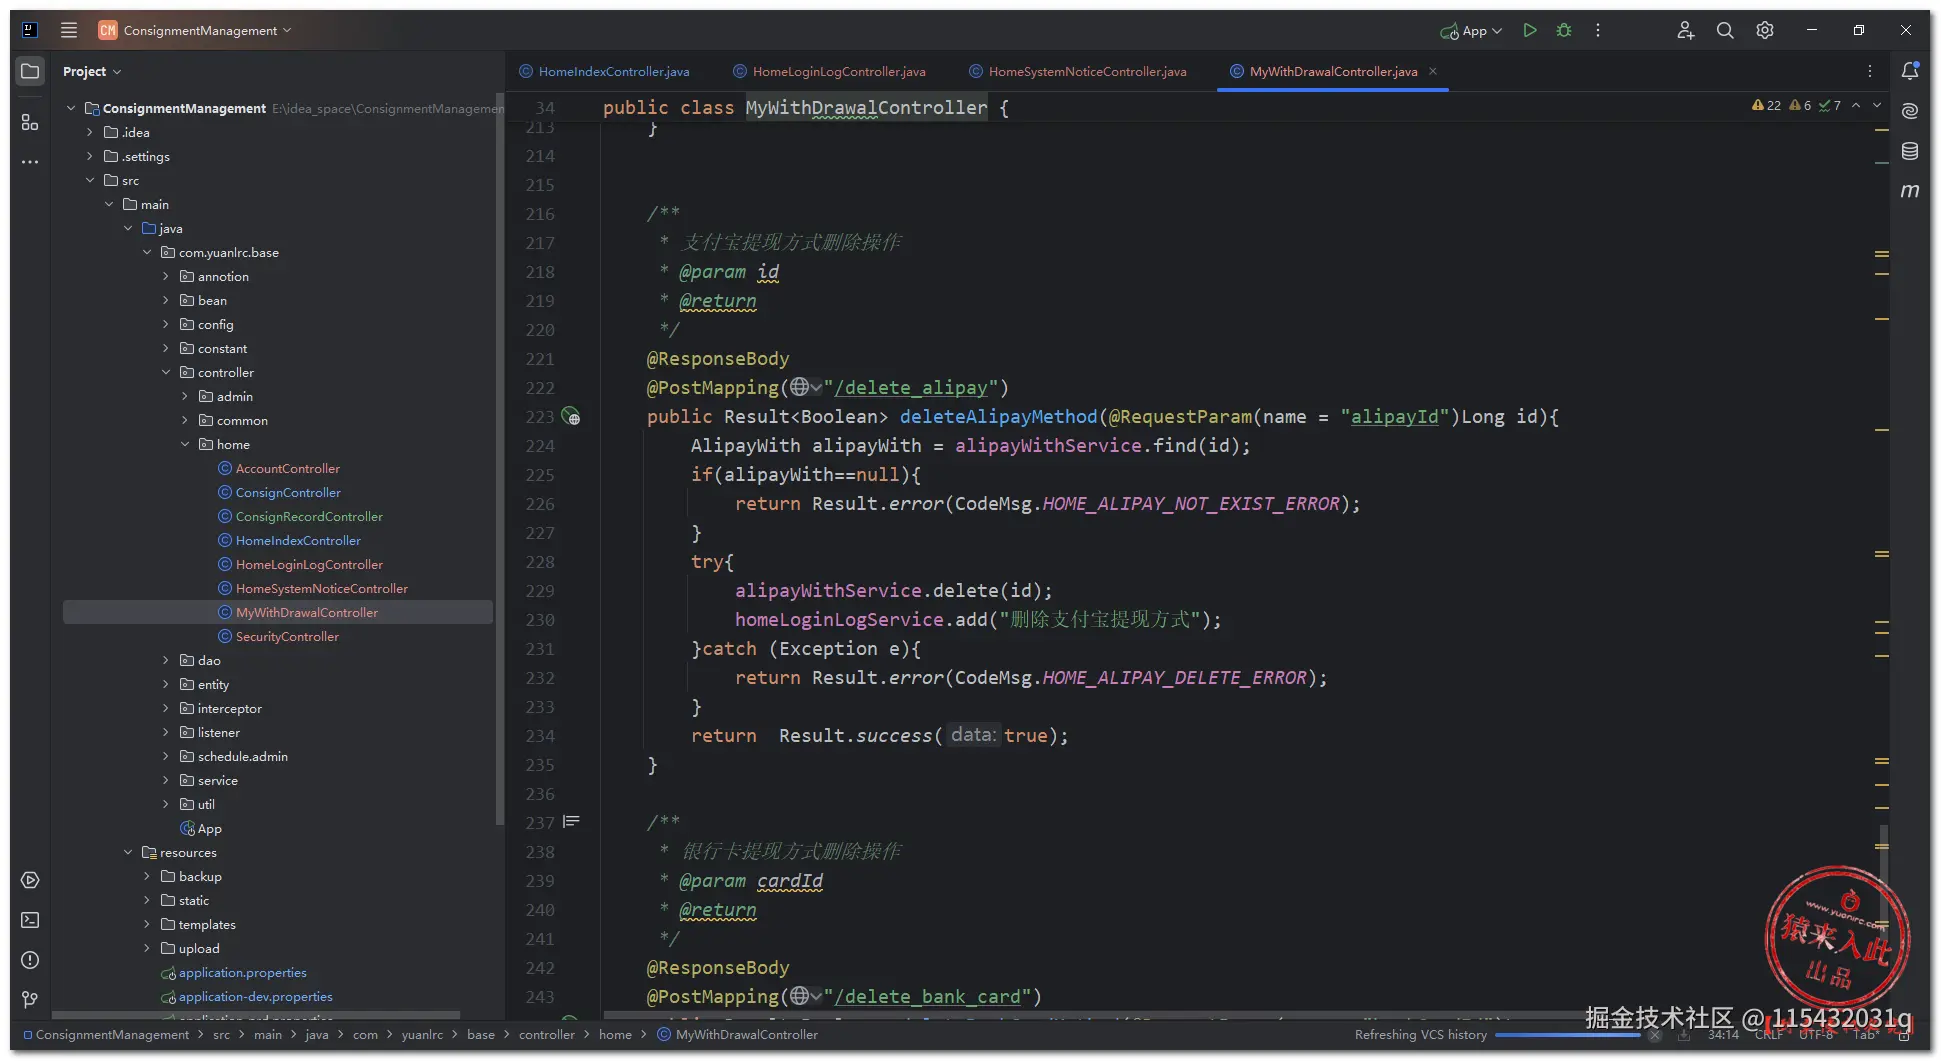Click the project tree horizontal scrollbar

coord(256,1014)
